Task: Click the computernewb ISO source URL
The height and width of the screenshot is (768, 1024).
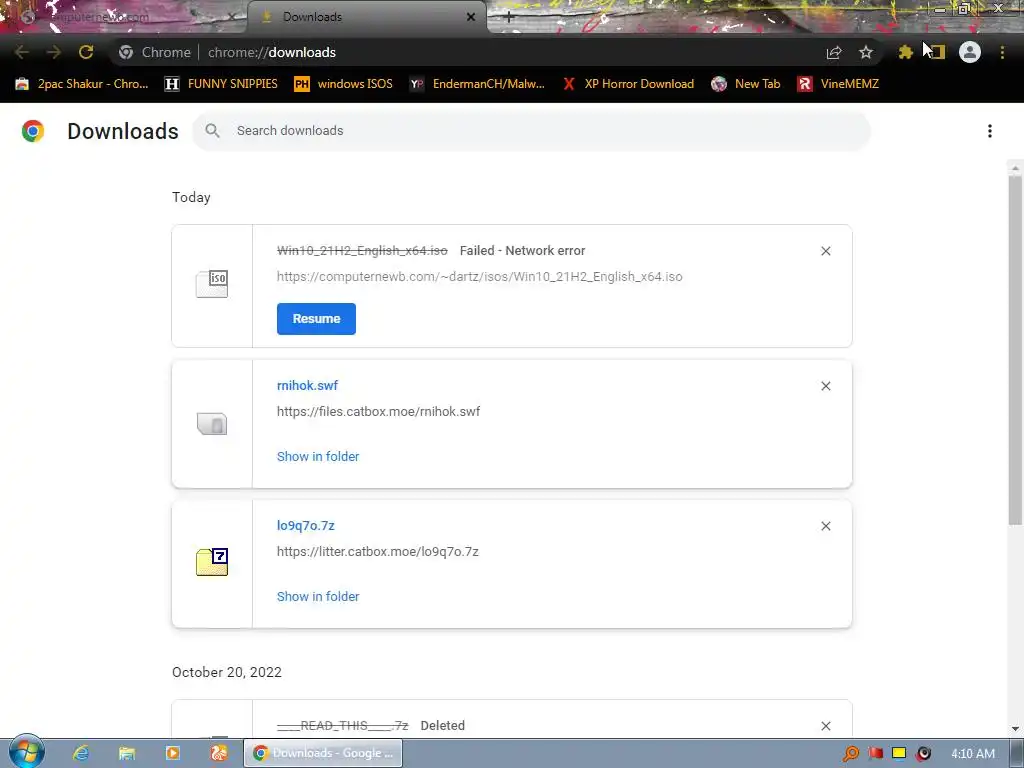Action: (x=479, y=276)
